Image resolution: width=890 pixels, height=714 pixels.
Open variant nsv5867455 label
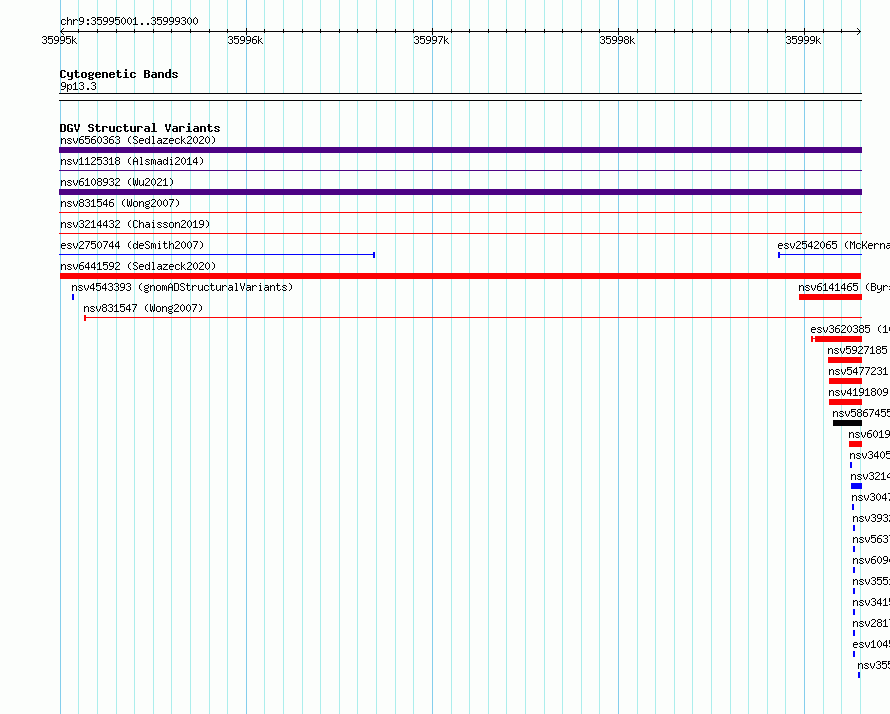[861, 413]
